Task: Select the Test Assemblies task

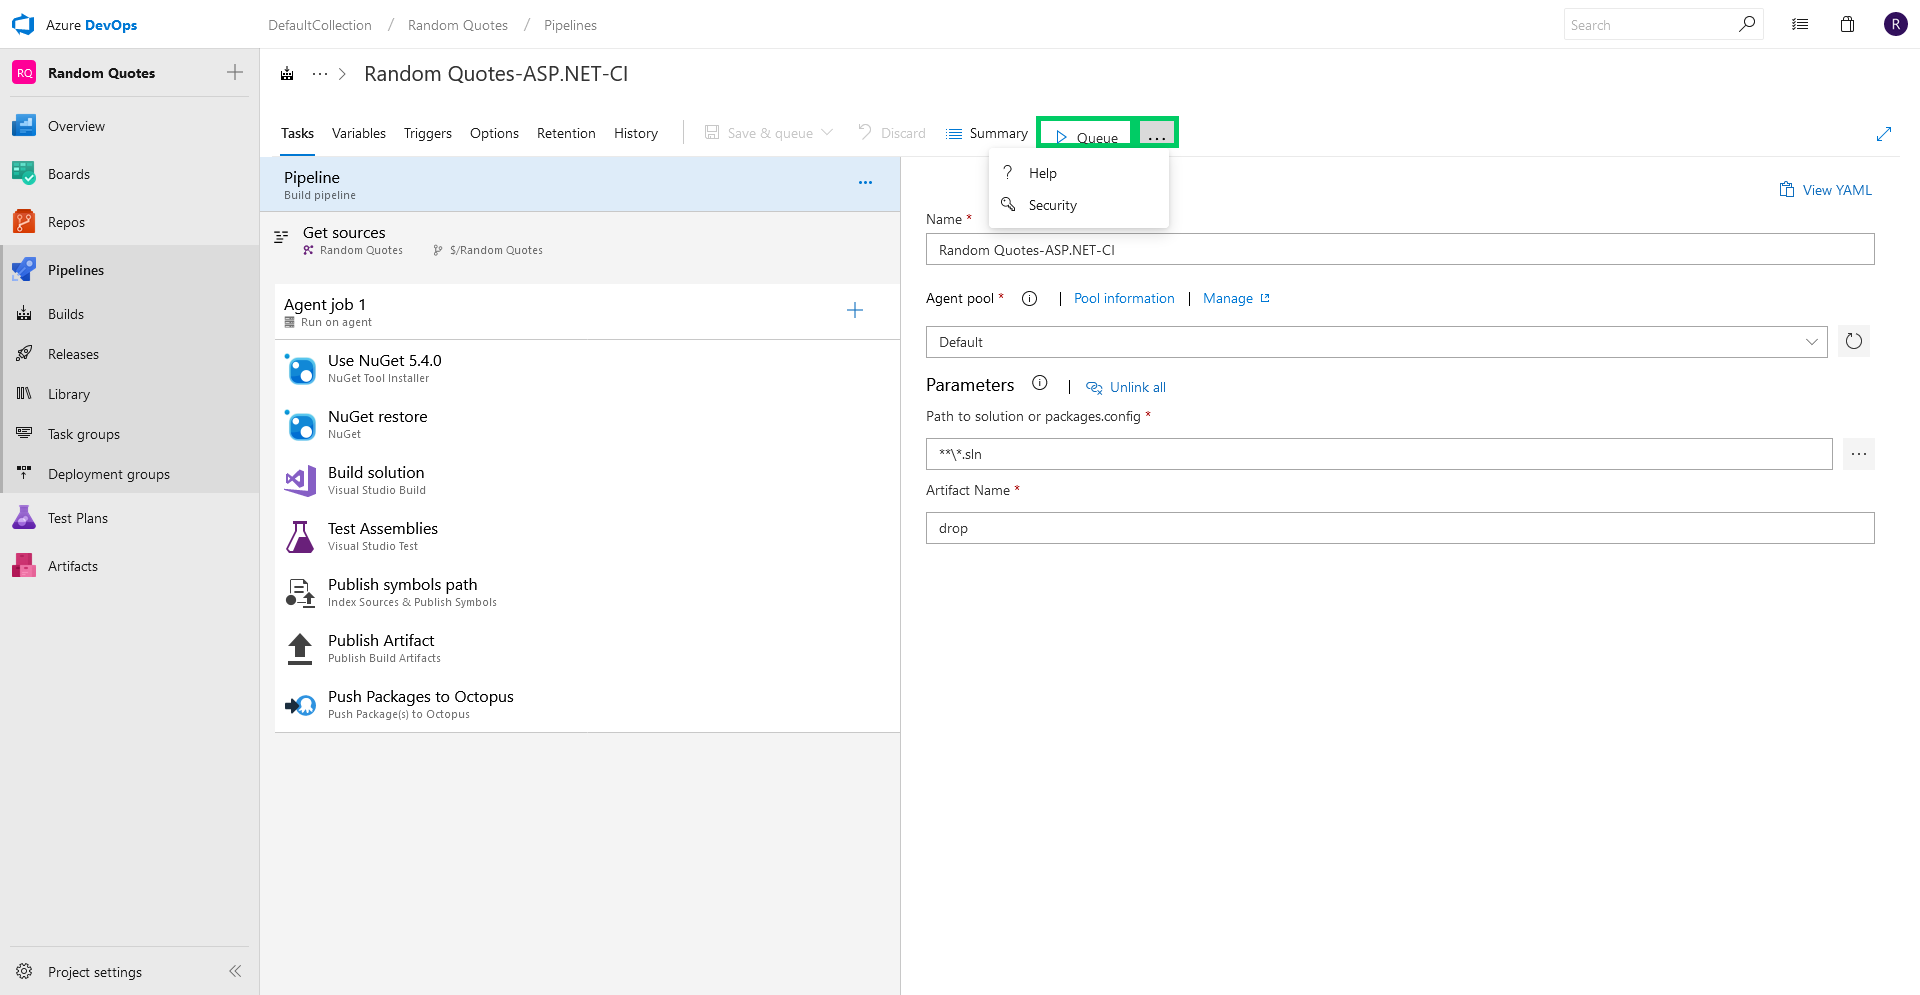Action: [587, 536]
